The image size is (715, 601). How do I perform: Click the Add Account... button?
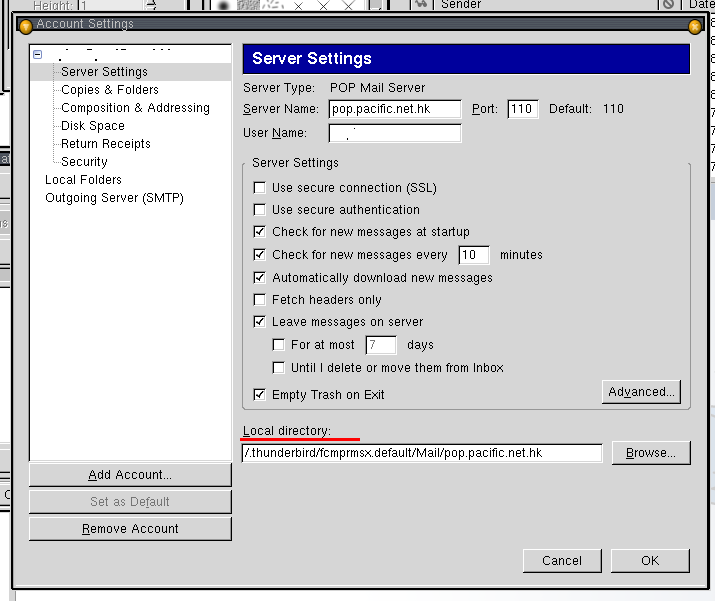tap(130, 475)
